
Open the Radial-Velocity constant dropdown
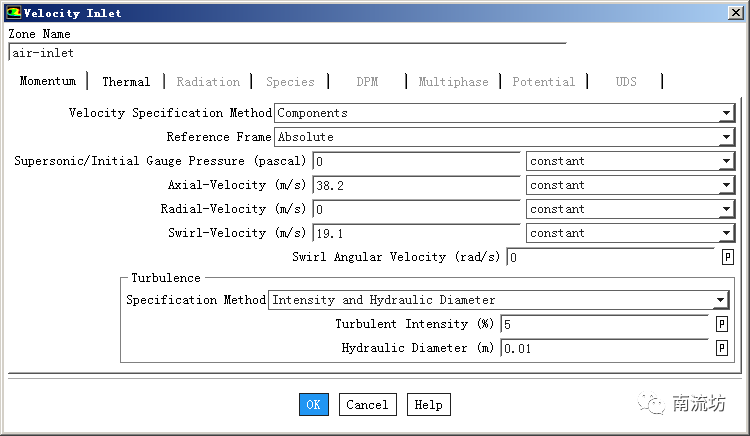click(x=726, y=209)
